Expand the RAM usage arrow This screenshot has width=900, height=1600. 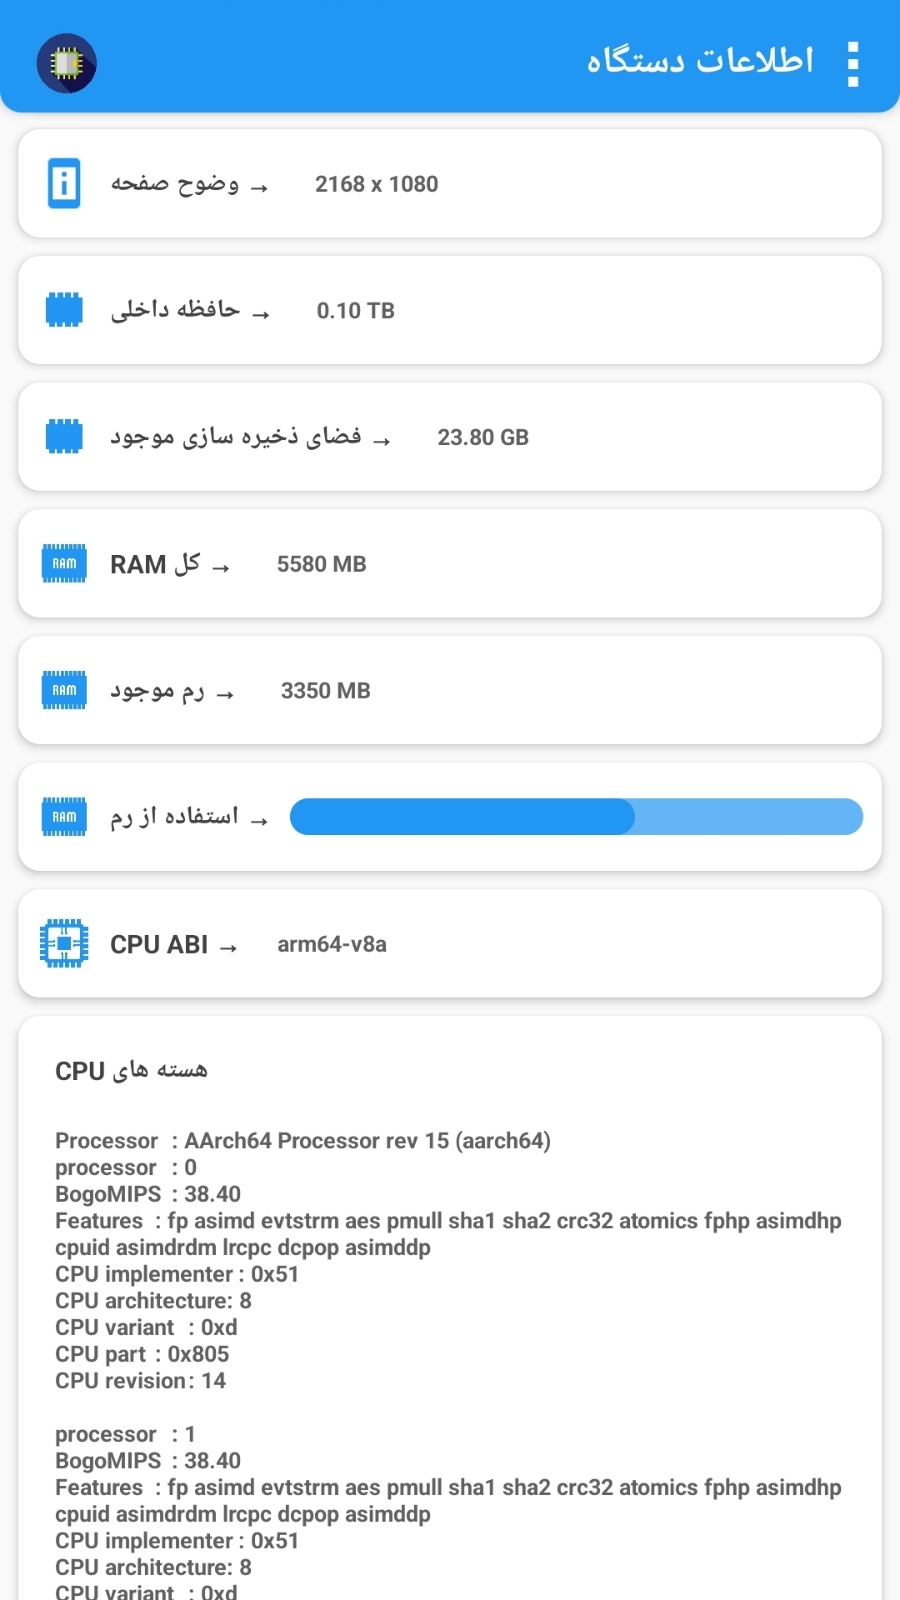[x=260, y=818]
